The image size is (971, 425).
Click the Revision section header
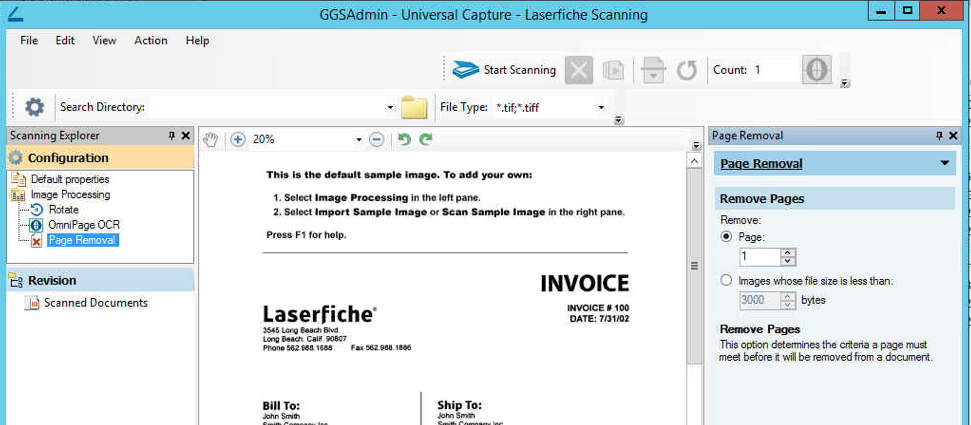(100, 281)
